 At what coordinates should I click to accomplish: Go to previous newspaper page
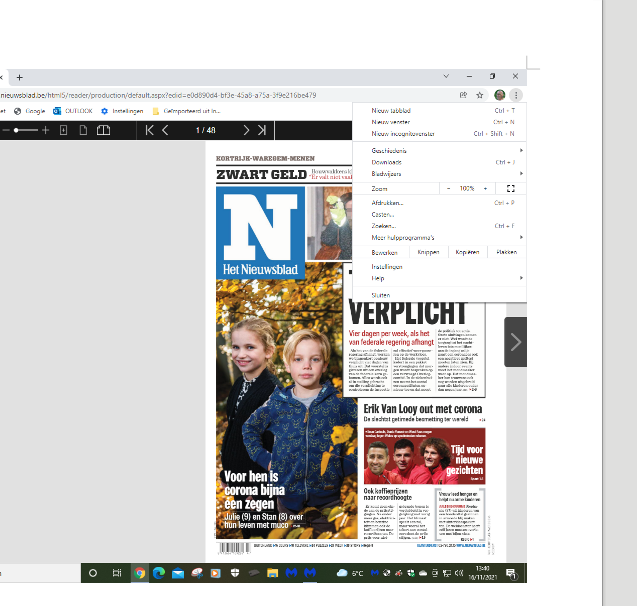(166, 130)
